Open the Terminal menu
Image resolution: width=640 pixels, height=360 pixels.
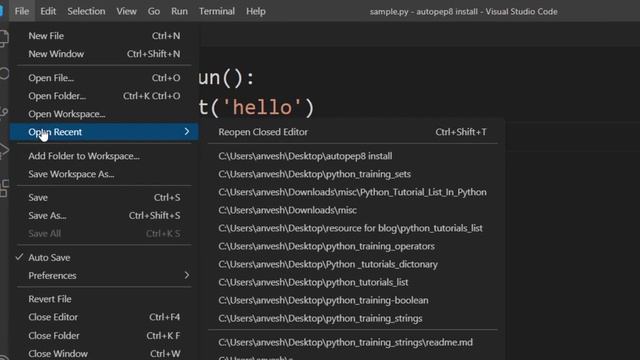pyautogui.click(x=217, y=11)
